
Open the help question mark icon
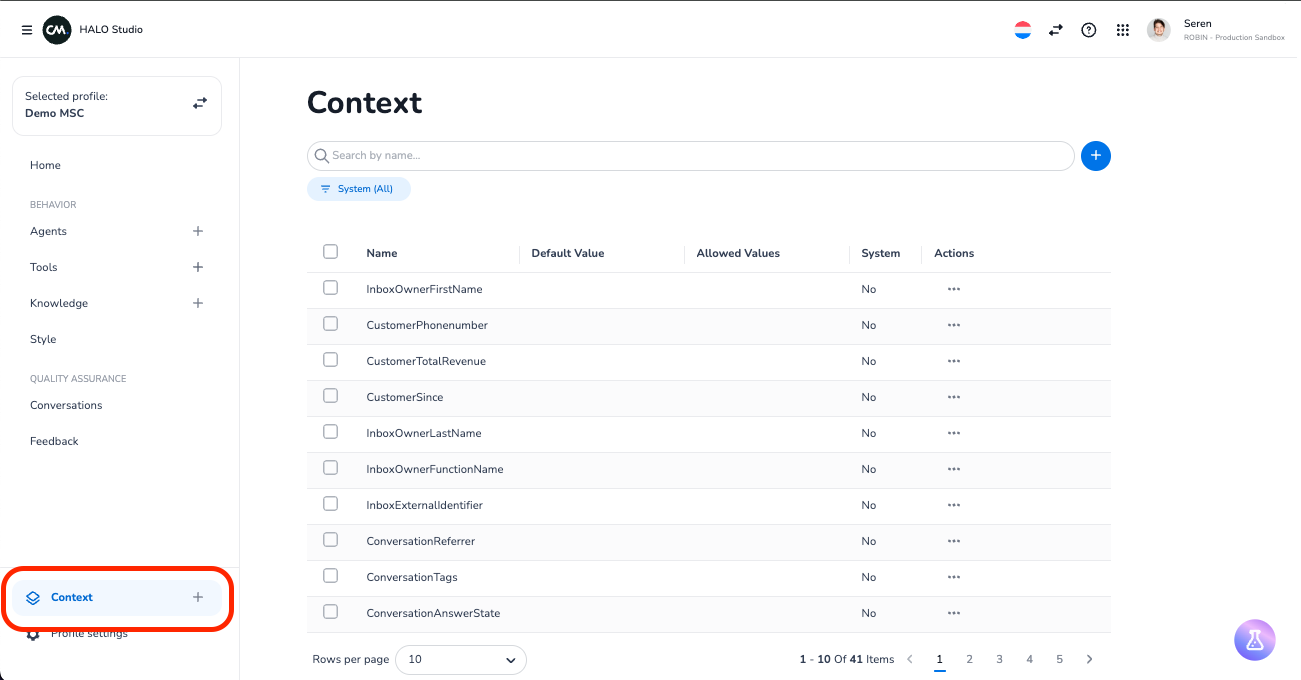[x=1089, y=30]
